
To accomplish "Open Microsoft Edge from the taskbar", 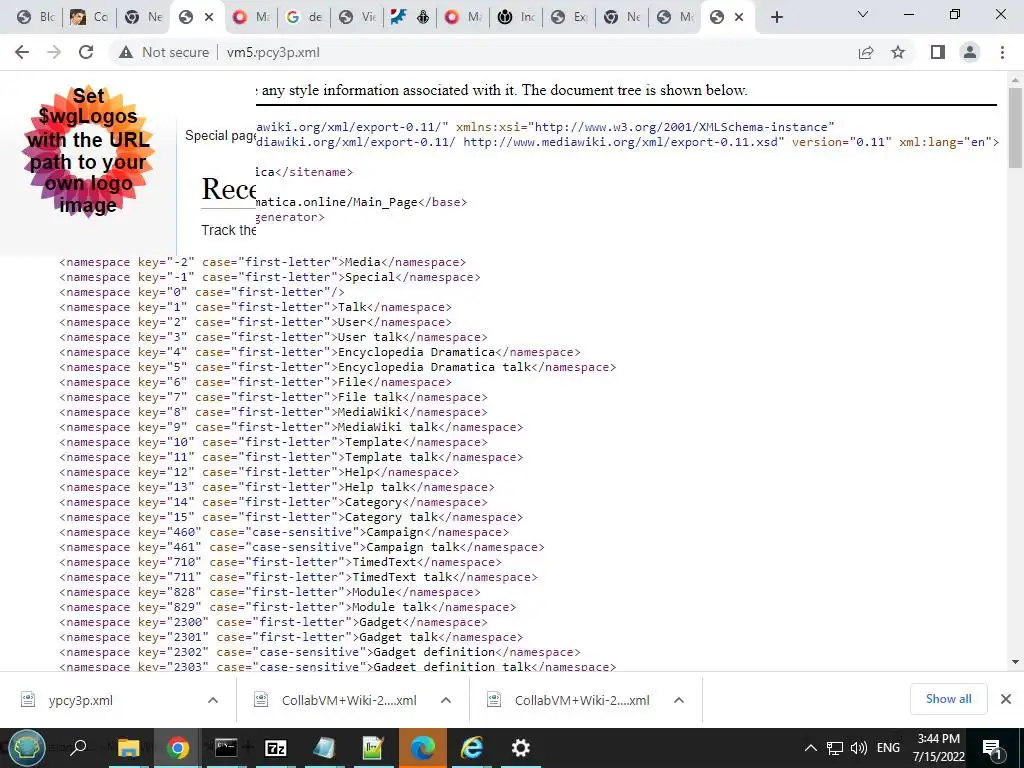I will click(423, 748).
